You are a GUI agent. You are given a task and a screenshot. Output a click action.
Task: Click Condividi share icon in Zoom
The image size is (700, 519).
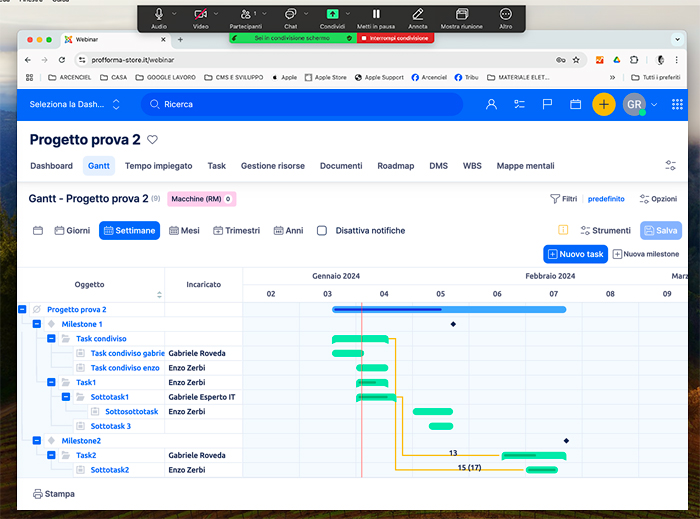click(332, 15)
